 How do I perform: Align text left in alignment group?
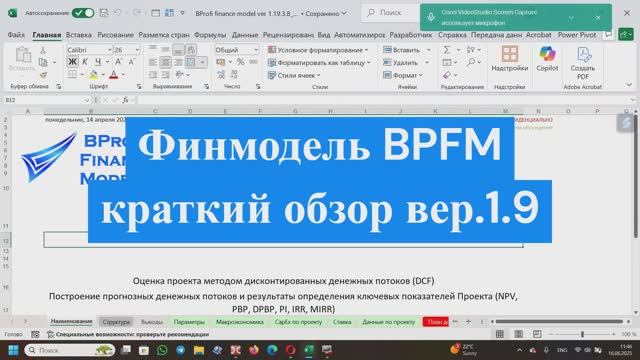[153, 62]
